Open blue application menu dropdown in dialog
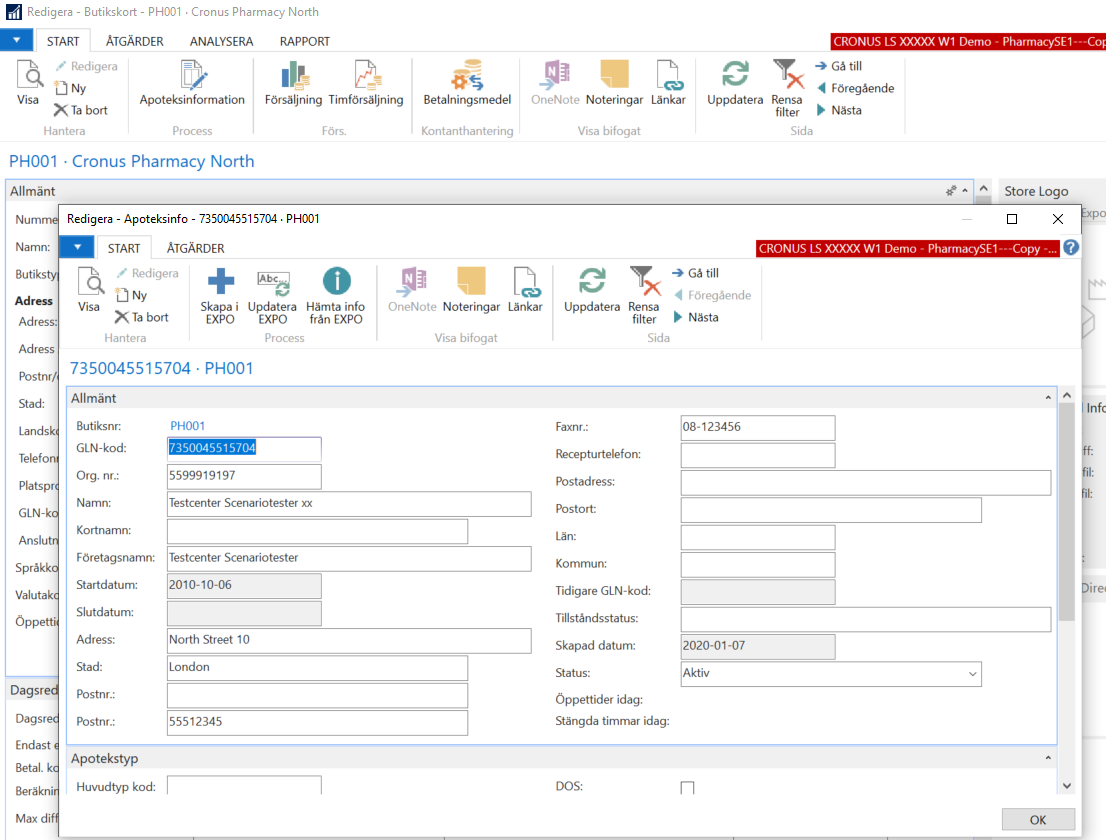Viewport: 1106px width, 840px height. click(x=76, y=247)
